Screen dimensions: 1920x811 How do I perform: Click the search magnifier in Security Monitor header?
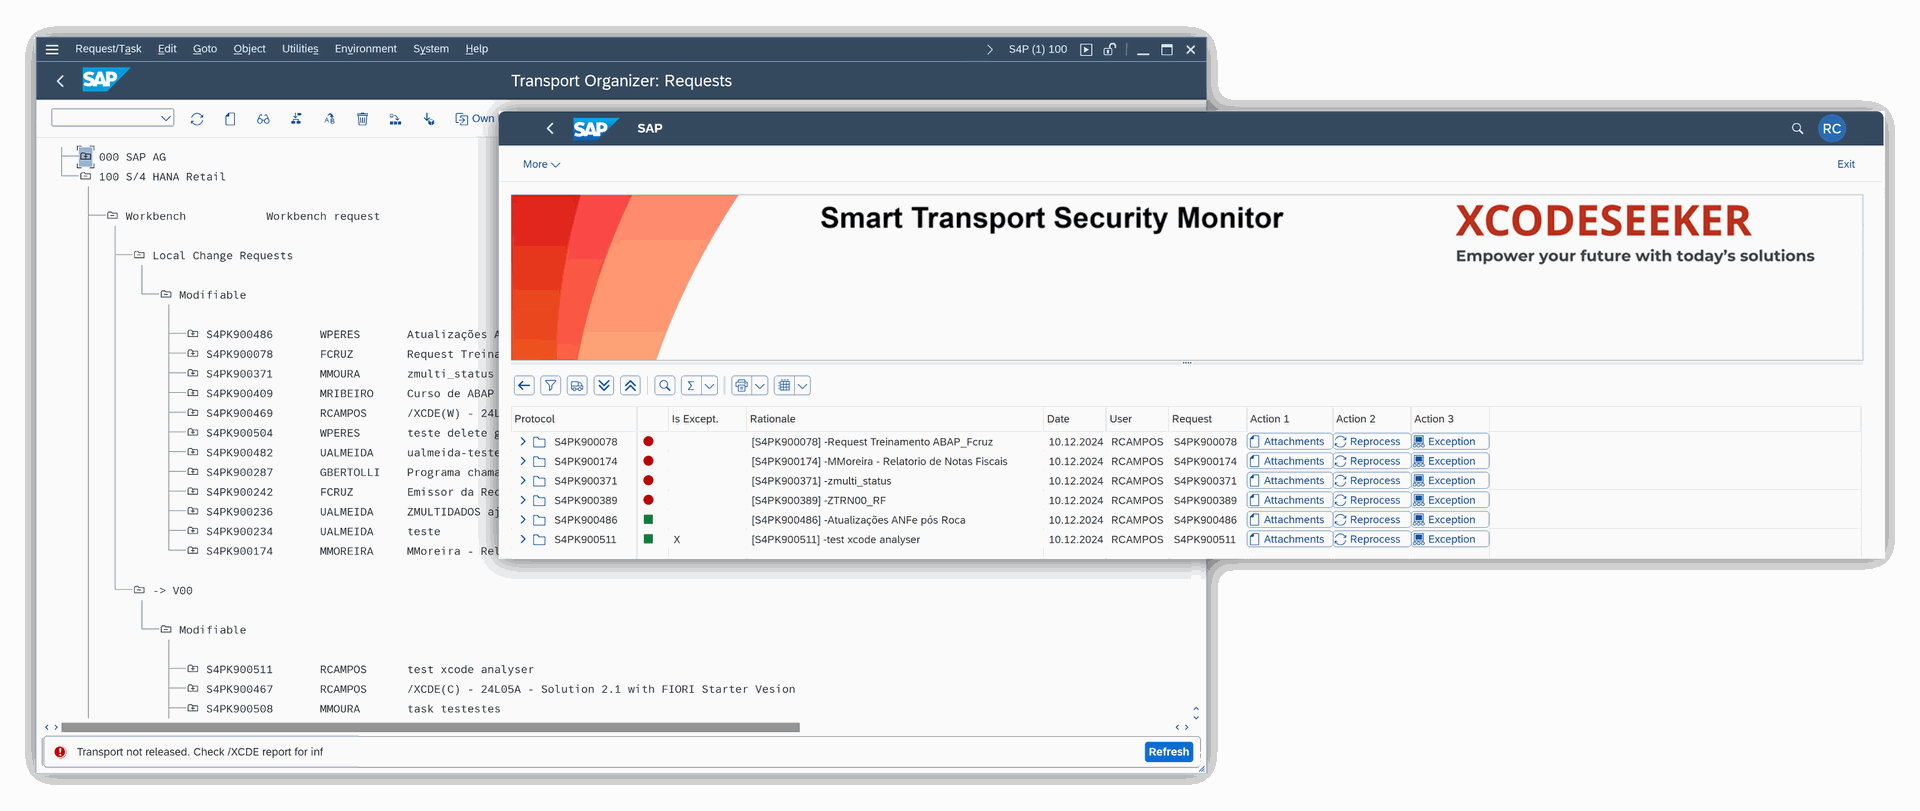1797,128
